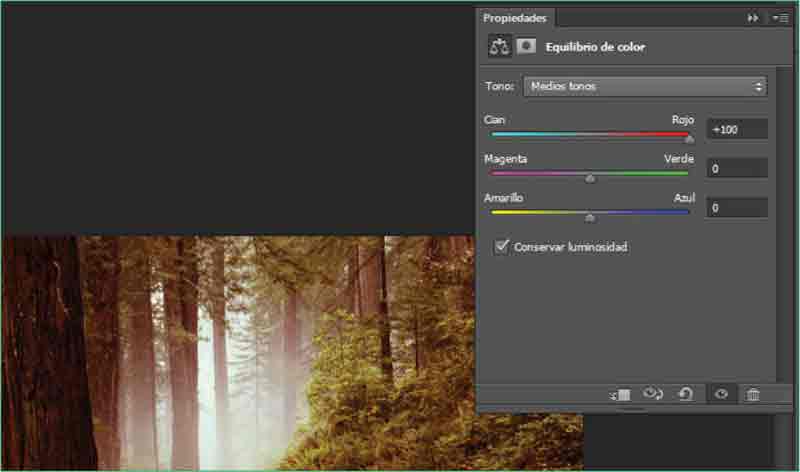Click the Color Balance adjustment scales icon

499,46
